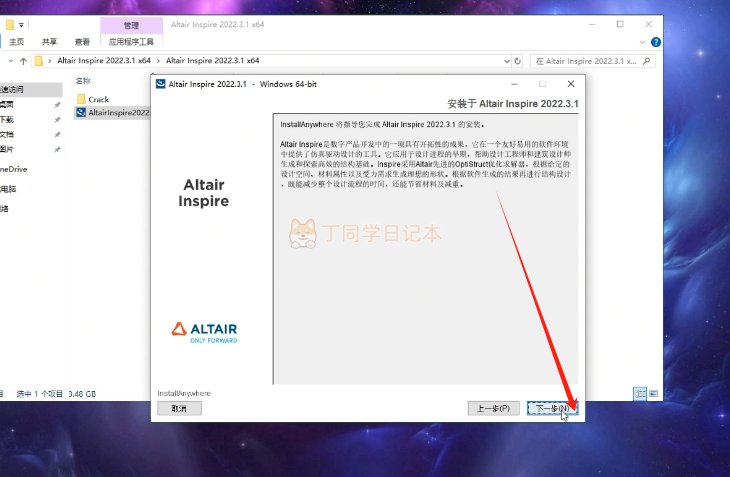The width and height of the screenshot is (730, 477).
Task: Sort by the 名称 column header
Action: pos(83,81)
